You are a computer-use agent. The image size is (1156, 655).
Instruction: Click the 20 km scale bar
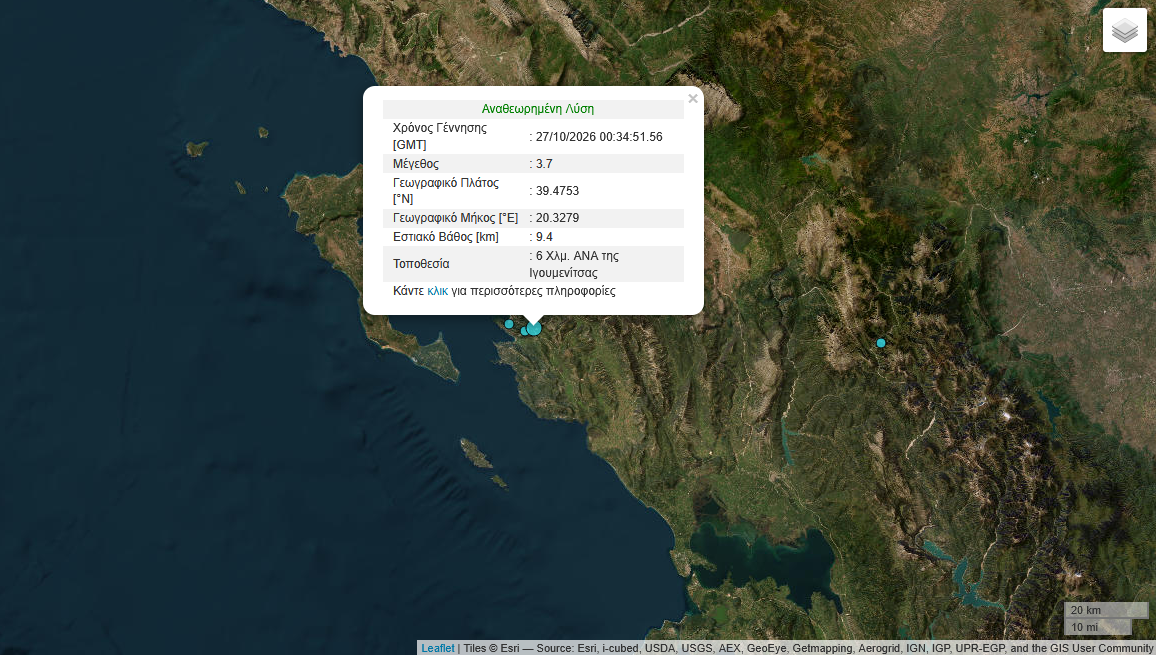tap(1106, 610)
